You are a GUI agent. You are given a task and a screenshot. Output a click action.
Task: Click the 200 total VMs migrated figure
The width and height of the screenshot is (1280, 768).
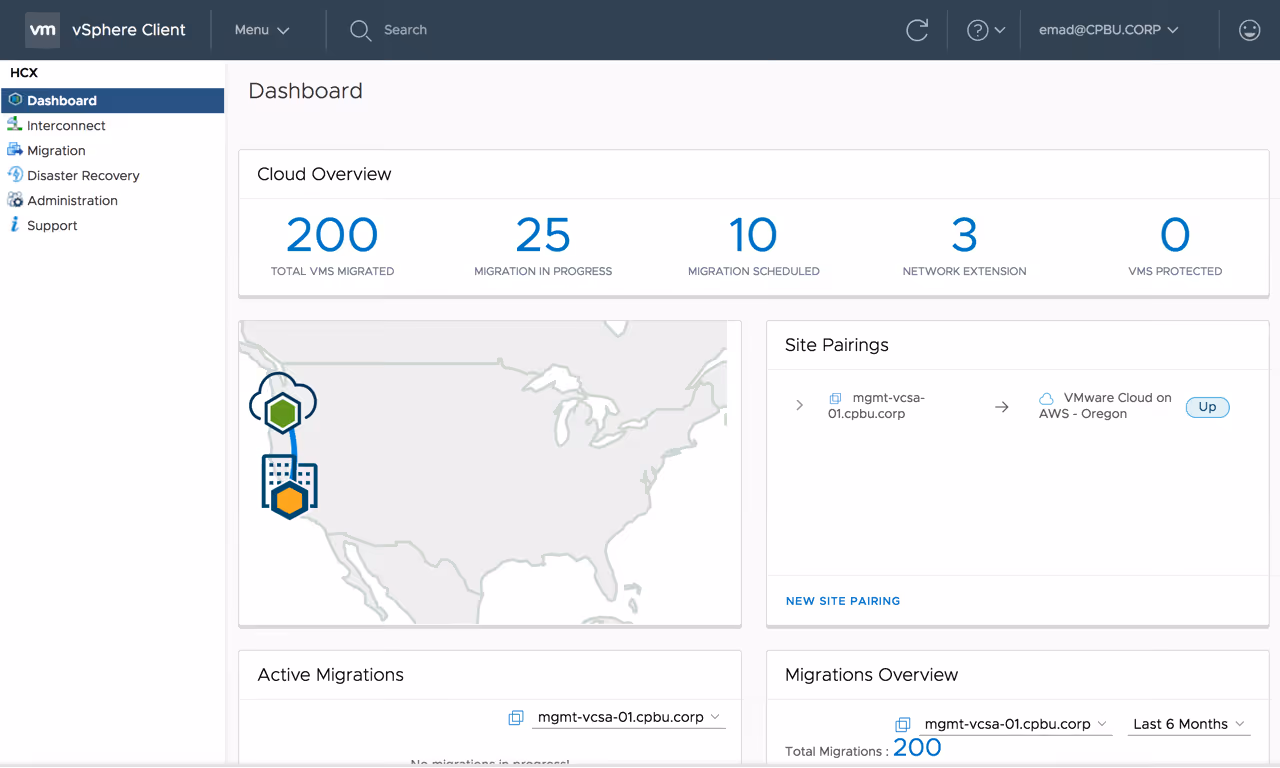pos(332,236)
